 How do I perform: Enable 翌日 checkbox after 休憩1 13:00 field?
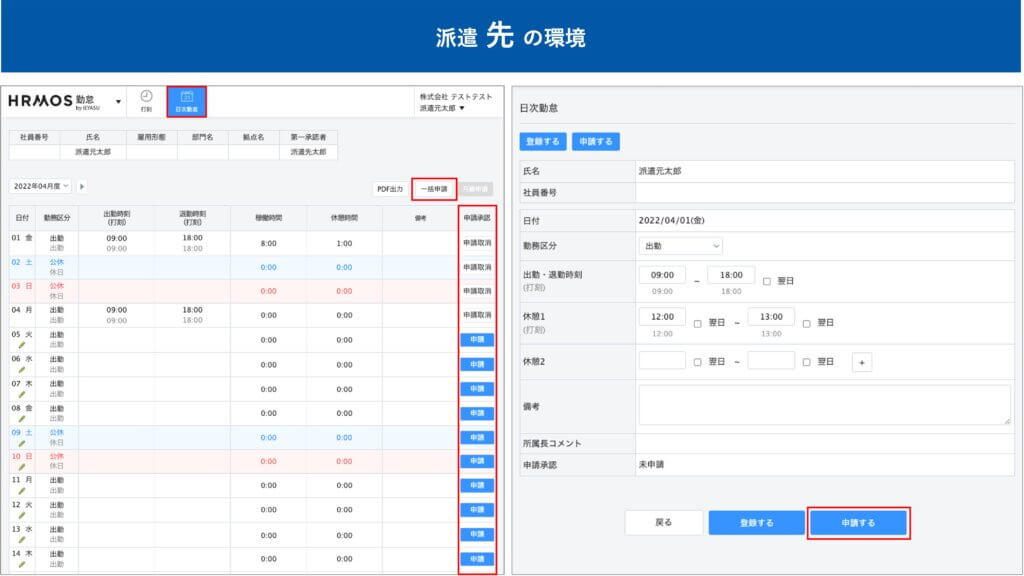click(806, 323)
